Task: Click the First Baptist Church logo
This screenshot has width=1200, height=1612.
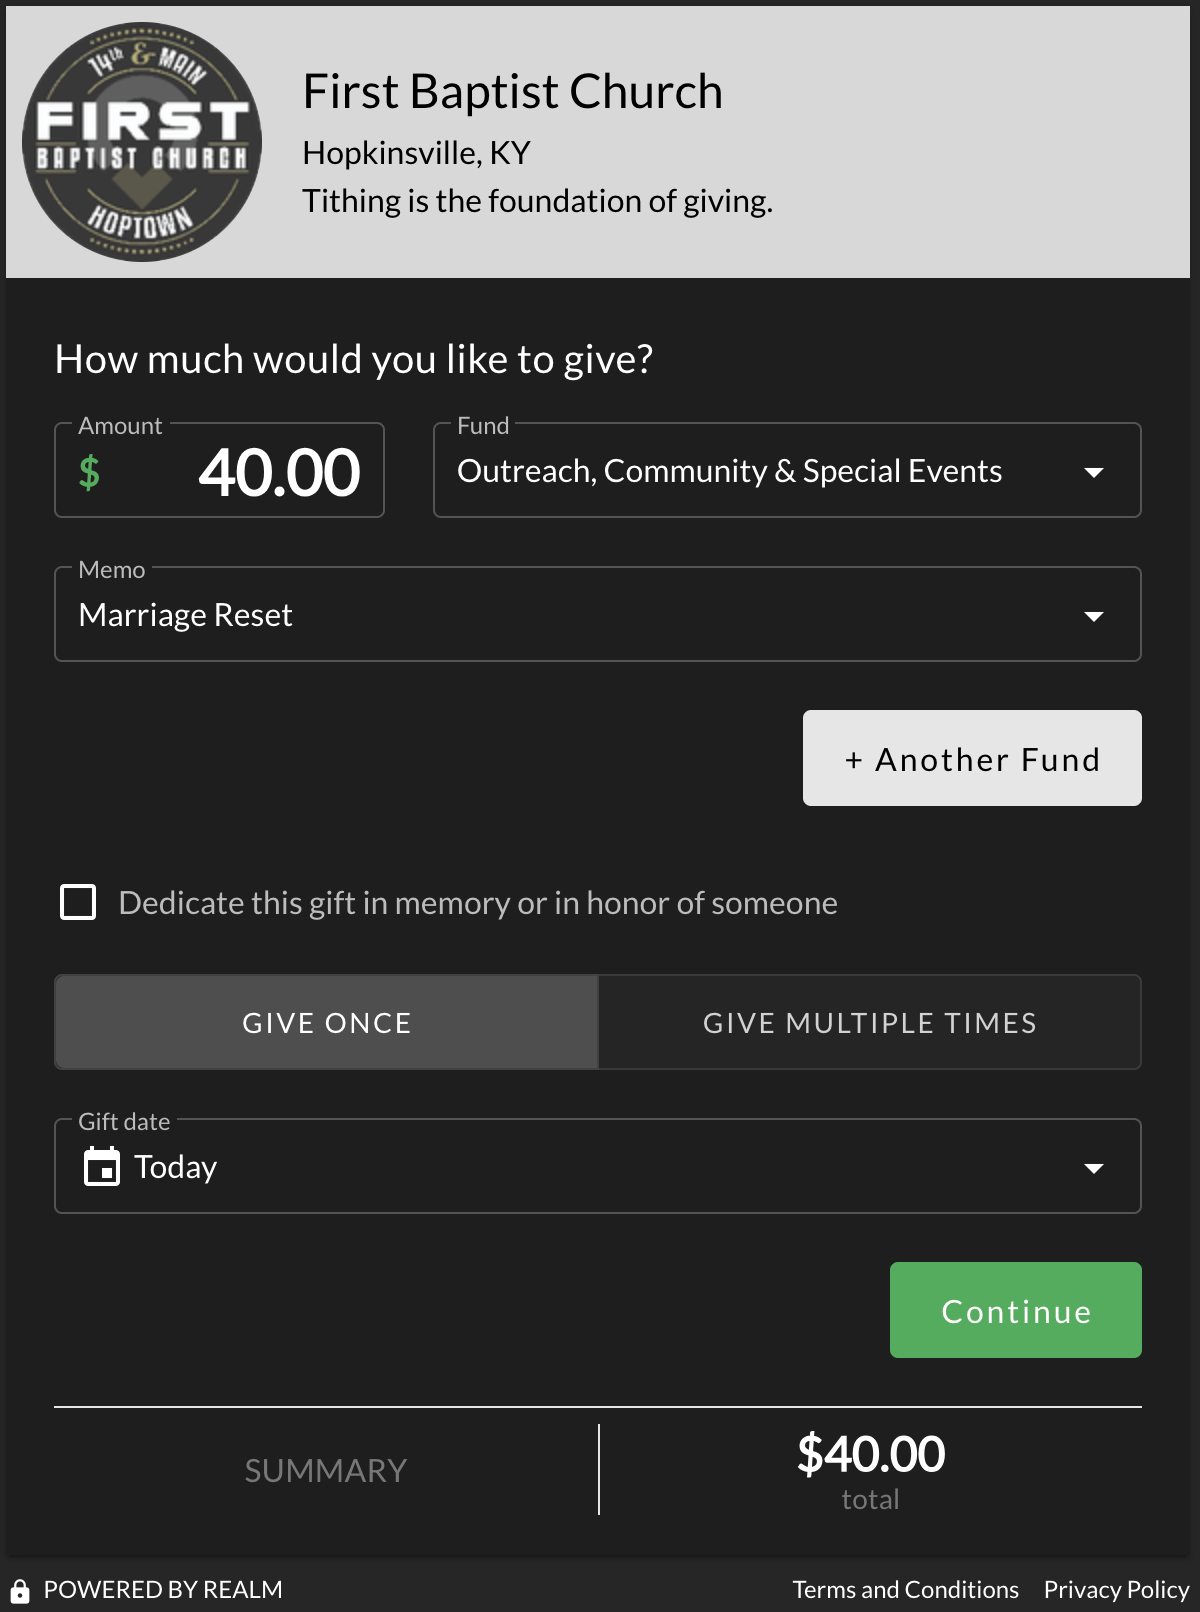Action: click(142, 142)
